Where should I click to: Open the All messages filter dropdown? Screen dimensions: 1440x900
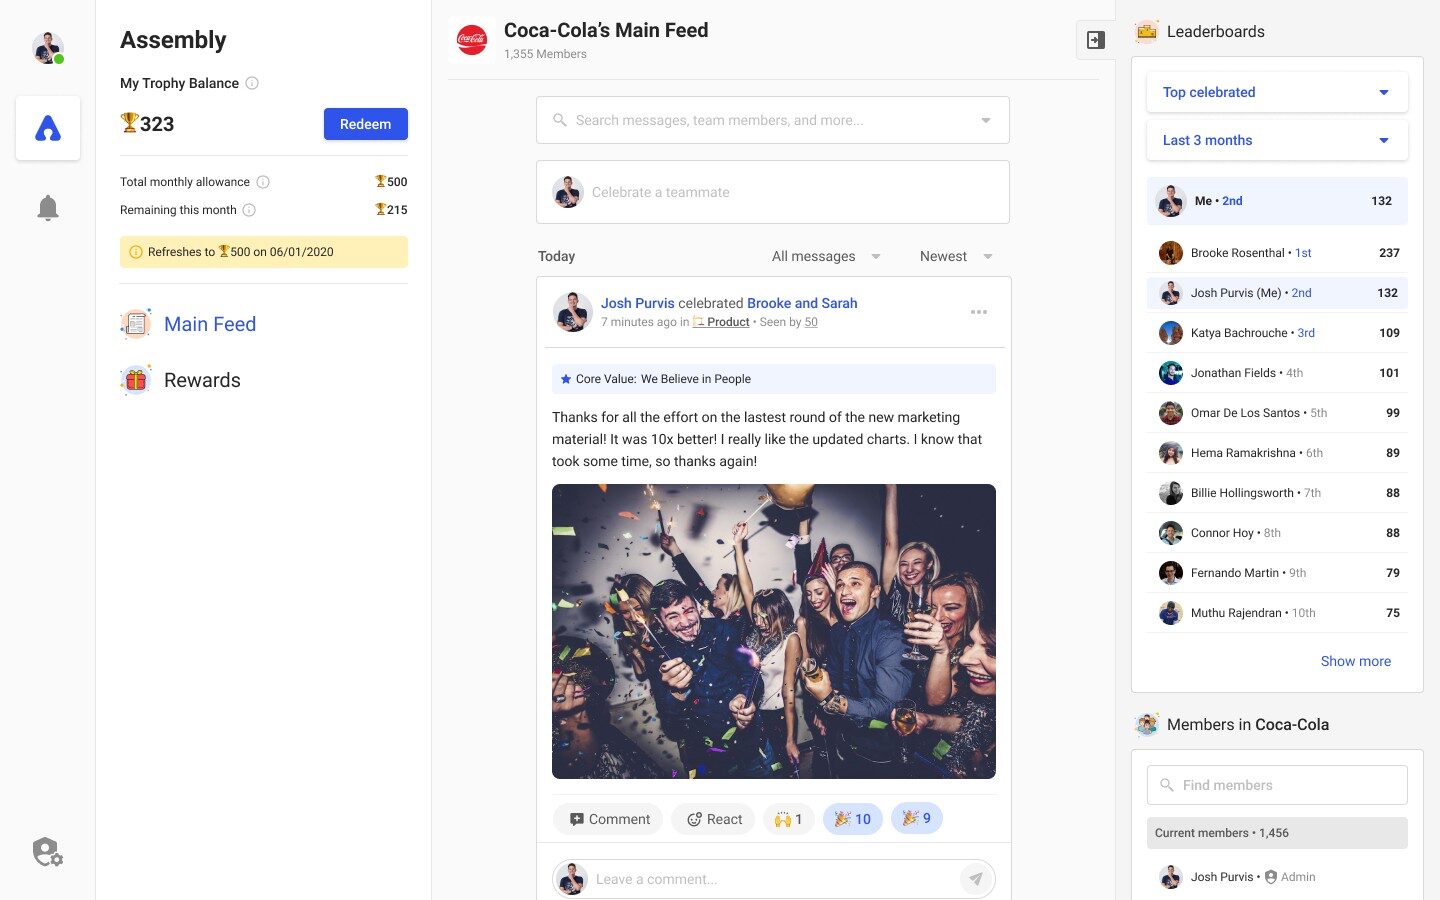click(827, 256)
